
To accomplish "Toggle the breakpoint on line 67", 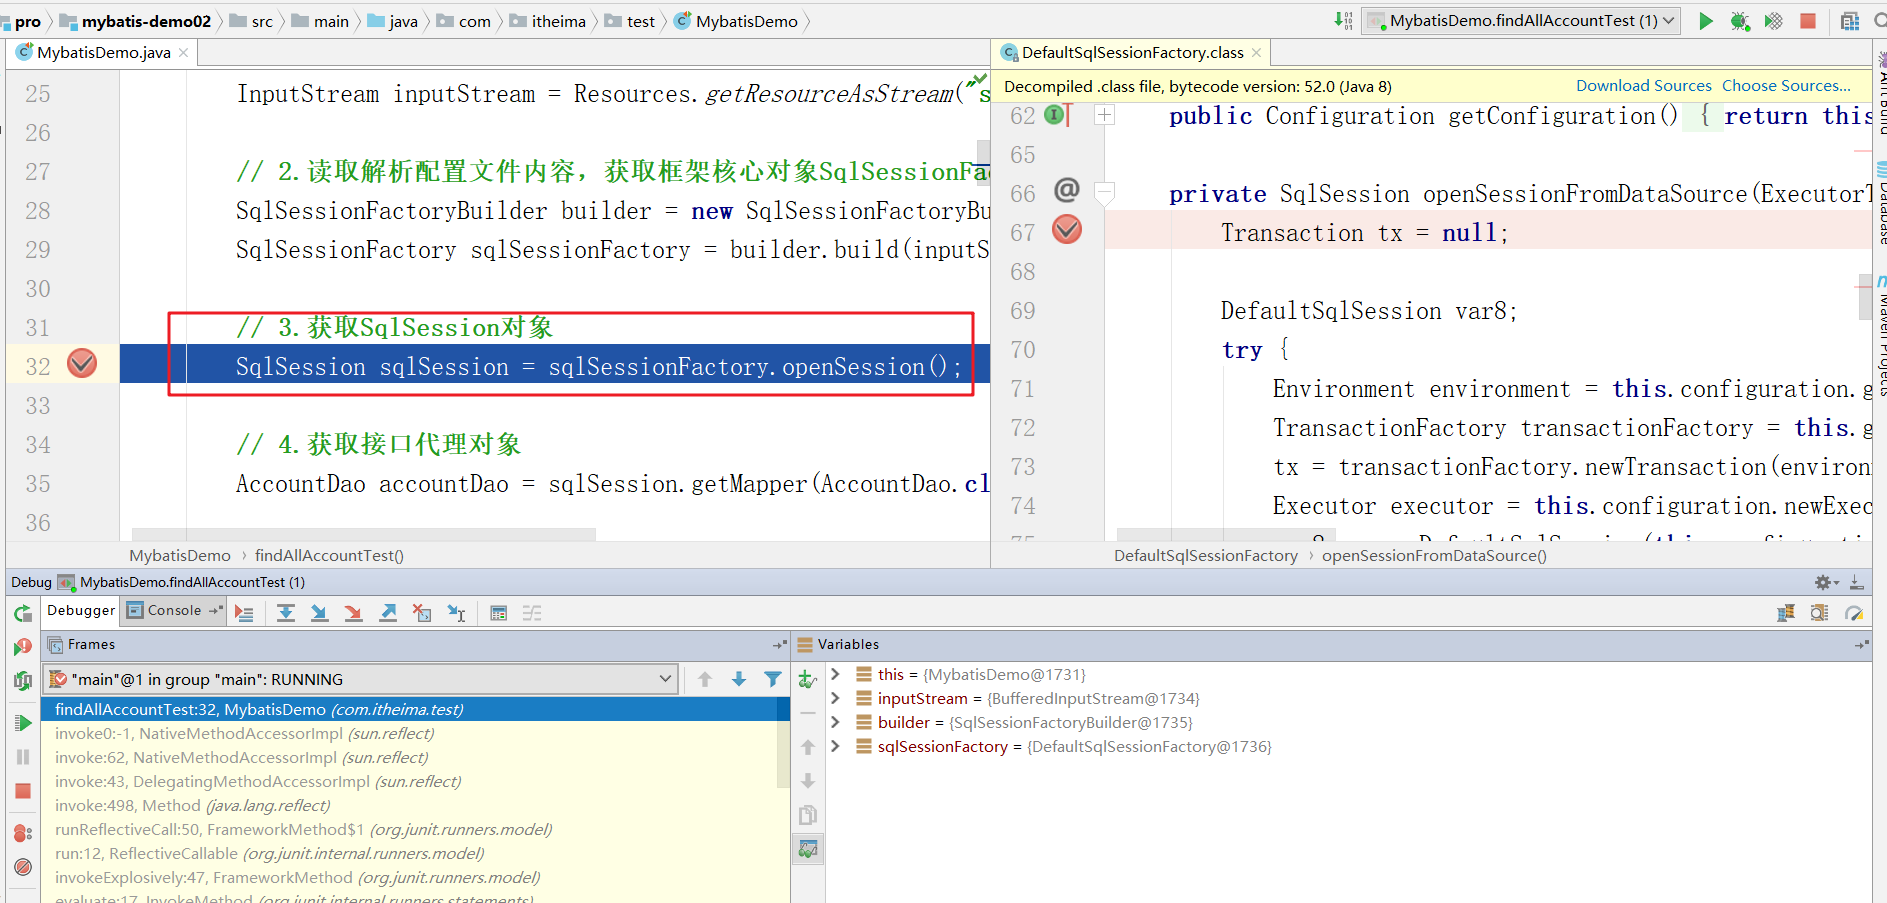I will [x=1067, y=230].
